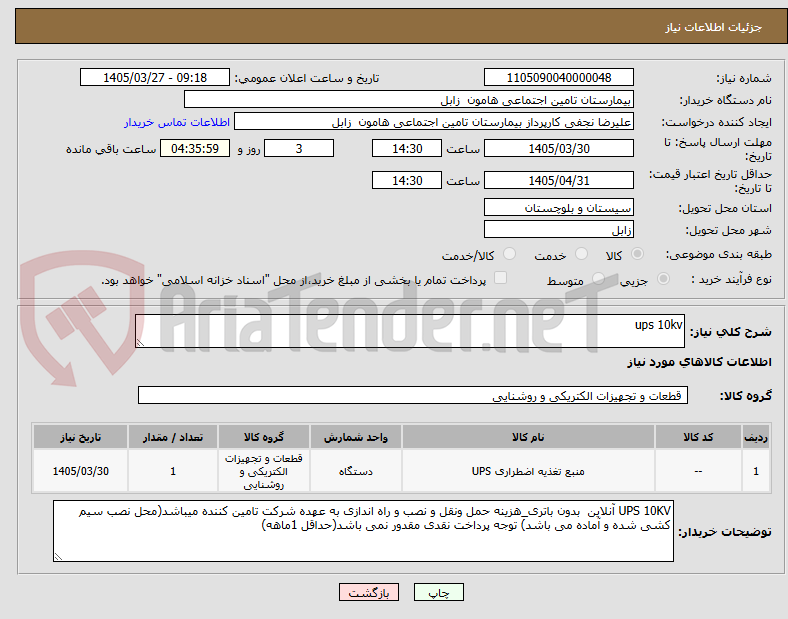Click the واحد شمارش column header
Image resolution: width=788 pixels, height=619 pixels.
point(356,437)
